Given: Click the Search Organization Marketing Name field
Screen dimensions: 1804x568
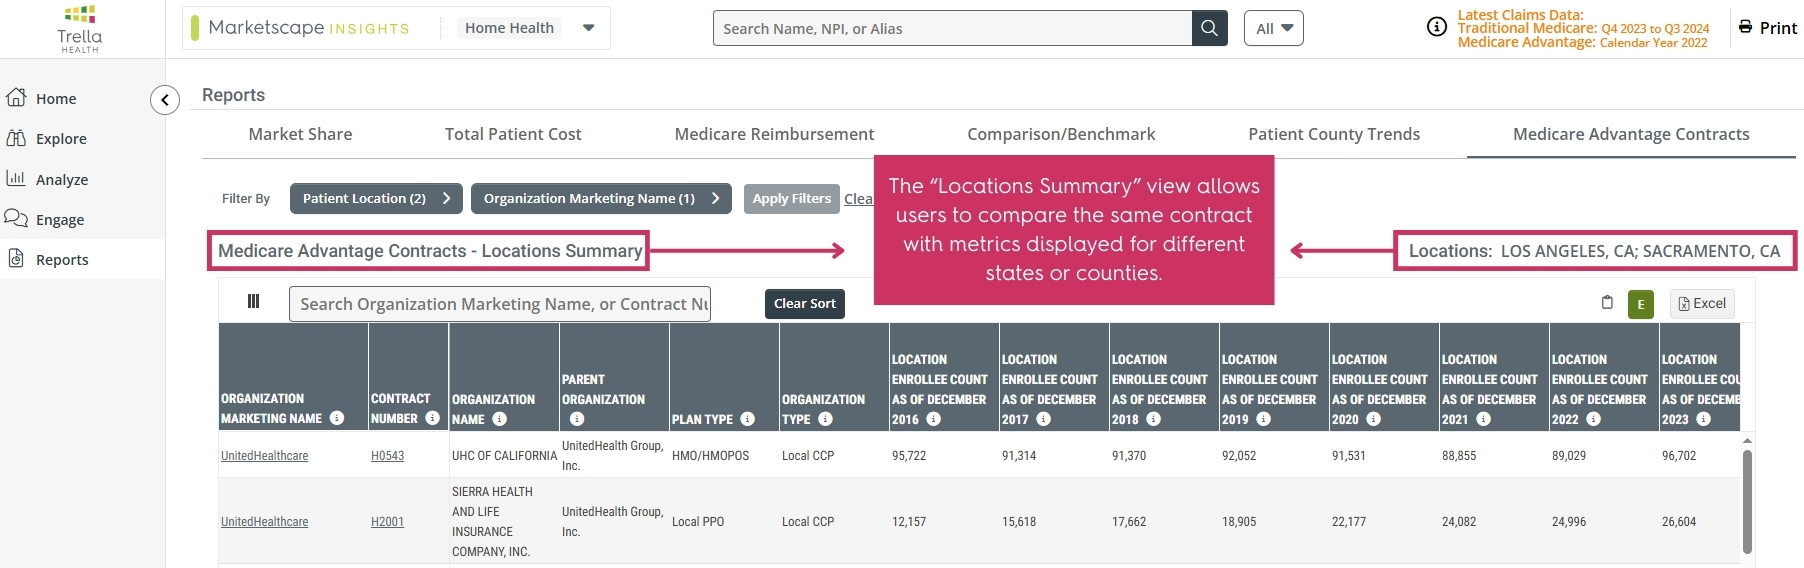Looking at the screenshot, I should pyautogui.click(x=500, y=304).
